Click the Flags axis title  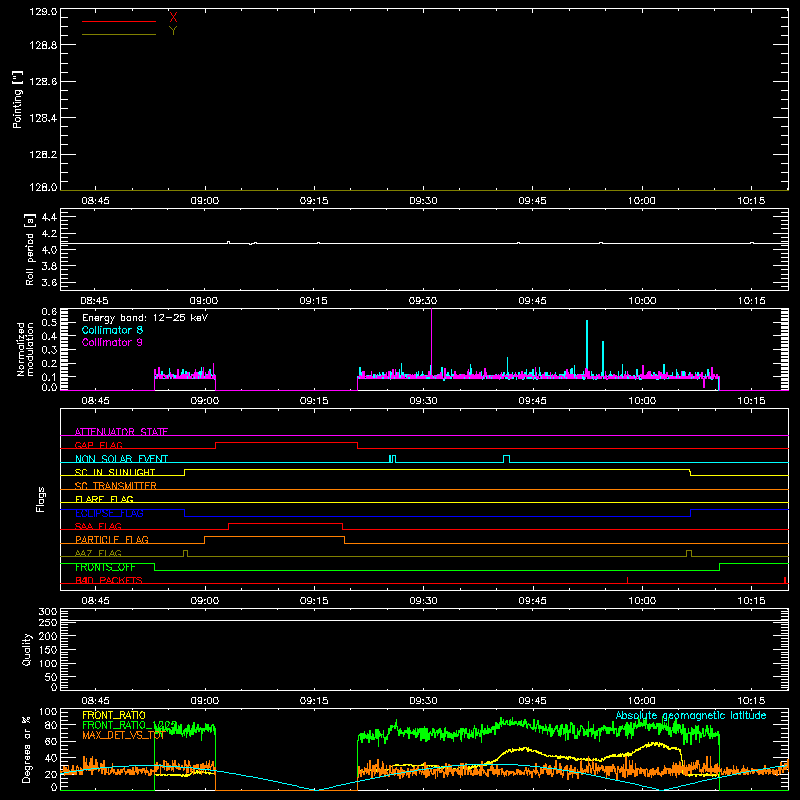point(40,499)
